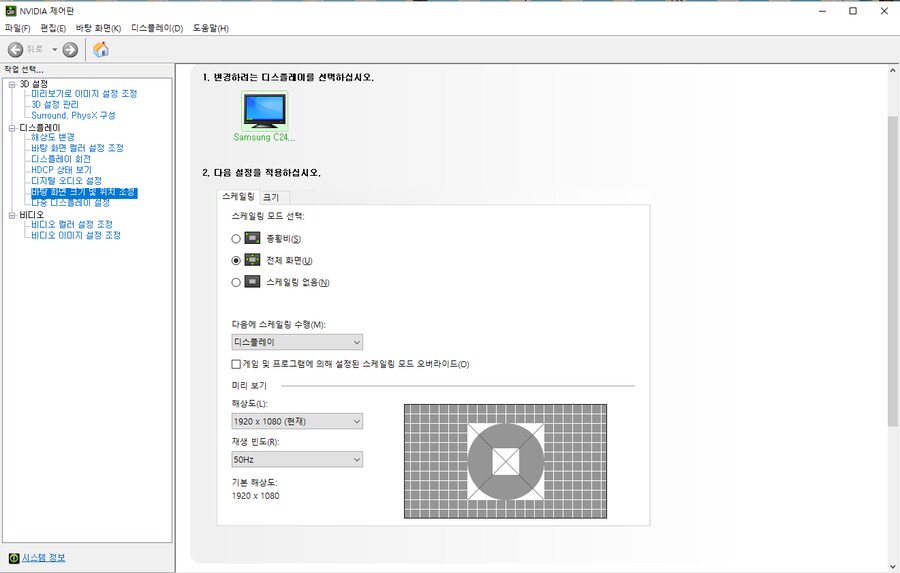The image size is (900, 573).
Task: Click the 스케일링 없음 mode icon
Action: (x=252, y=282)
